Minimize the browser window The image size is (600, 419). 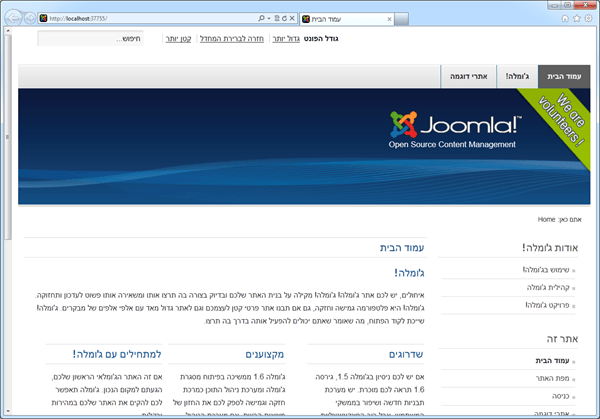(x=554, y=5)
